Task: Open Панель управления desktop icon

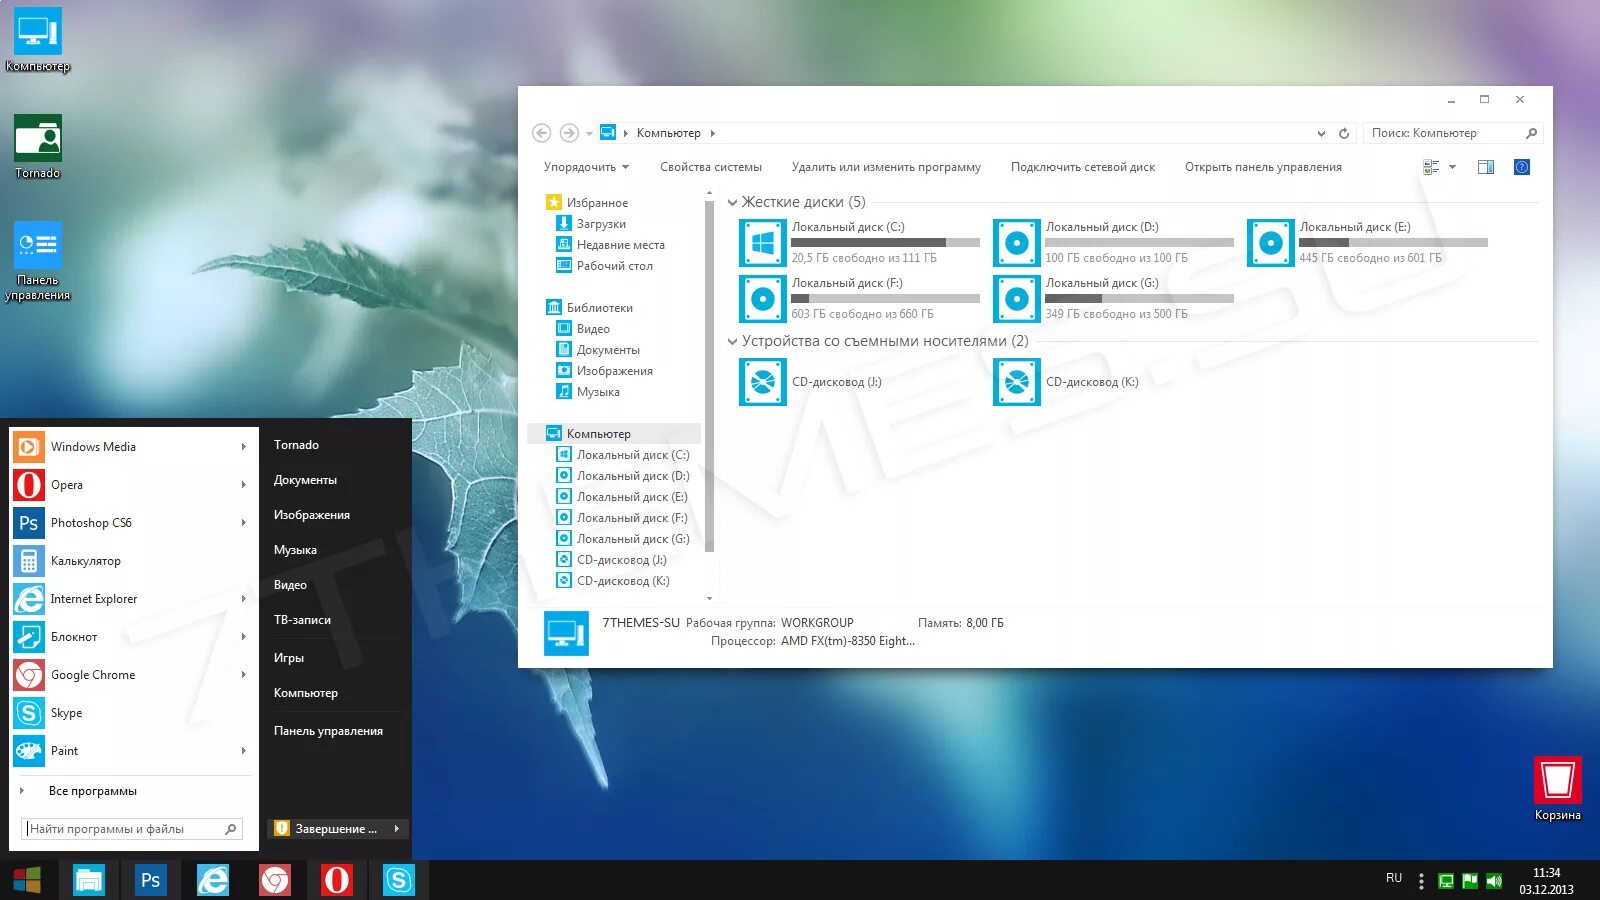Action: tap(38, 245)
